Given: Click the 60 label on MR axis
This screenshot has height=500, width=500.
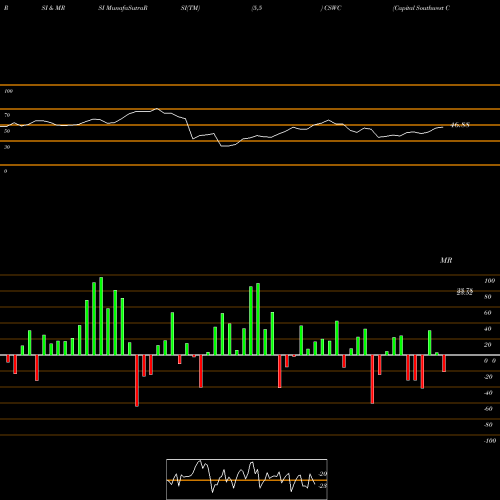Looking at the screenshot, I should pos(488,313).
